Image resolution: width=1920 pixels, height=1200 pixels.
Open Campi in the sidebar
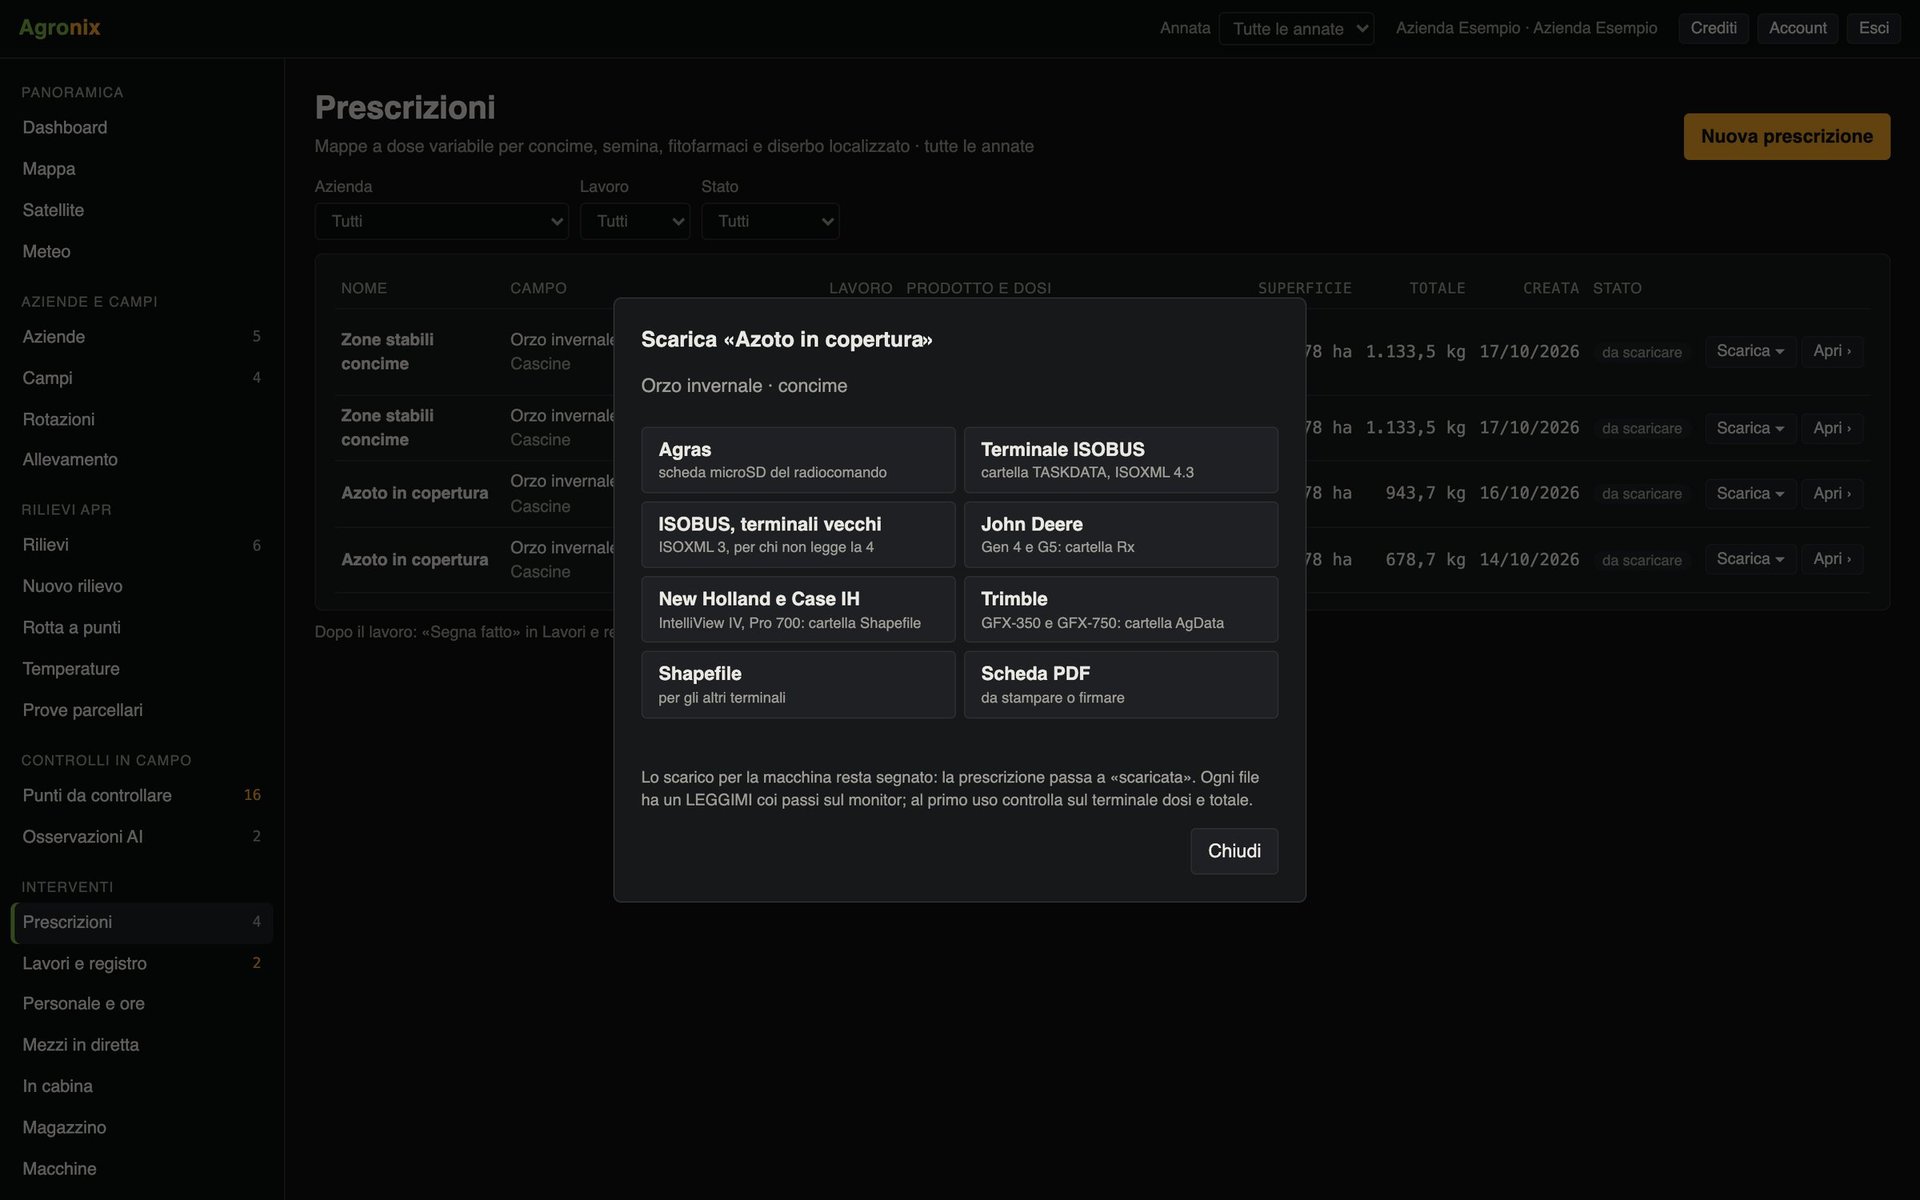point(141,378)
